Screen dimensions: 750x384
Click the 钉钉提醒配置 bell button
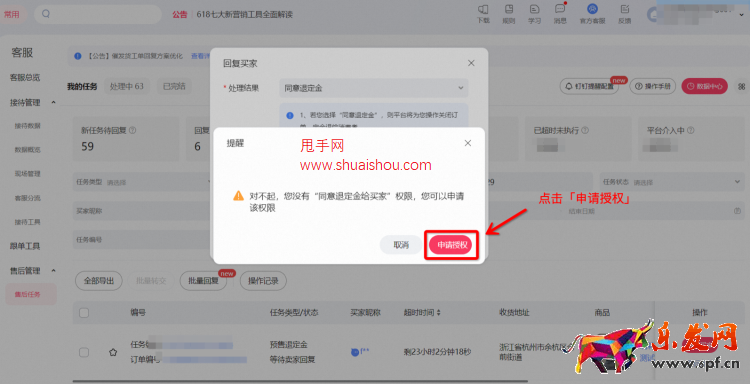pyautogui.click(x=589, y=87)
